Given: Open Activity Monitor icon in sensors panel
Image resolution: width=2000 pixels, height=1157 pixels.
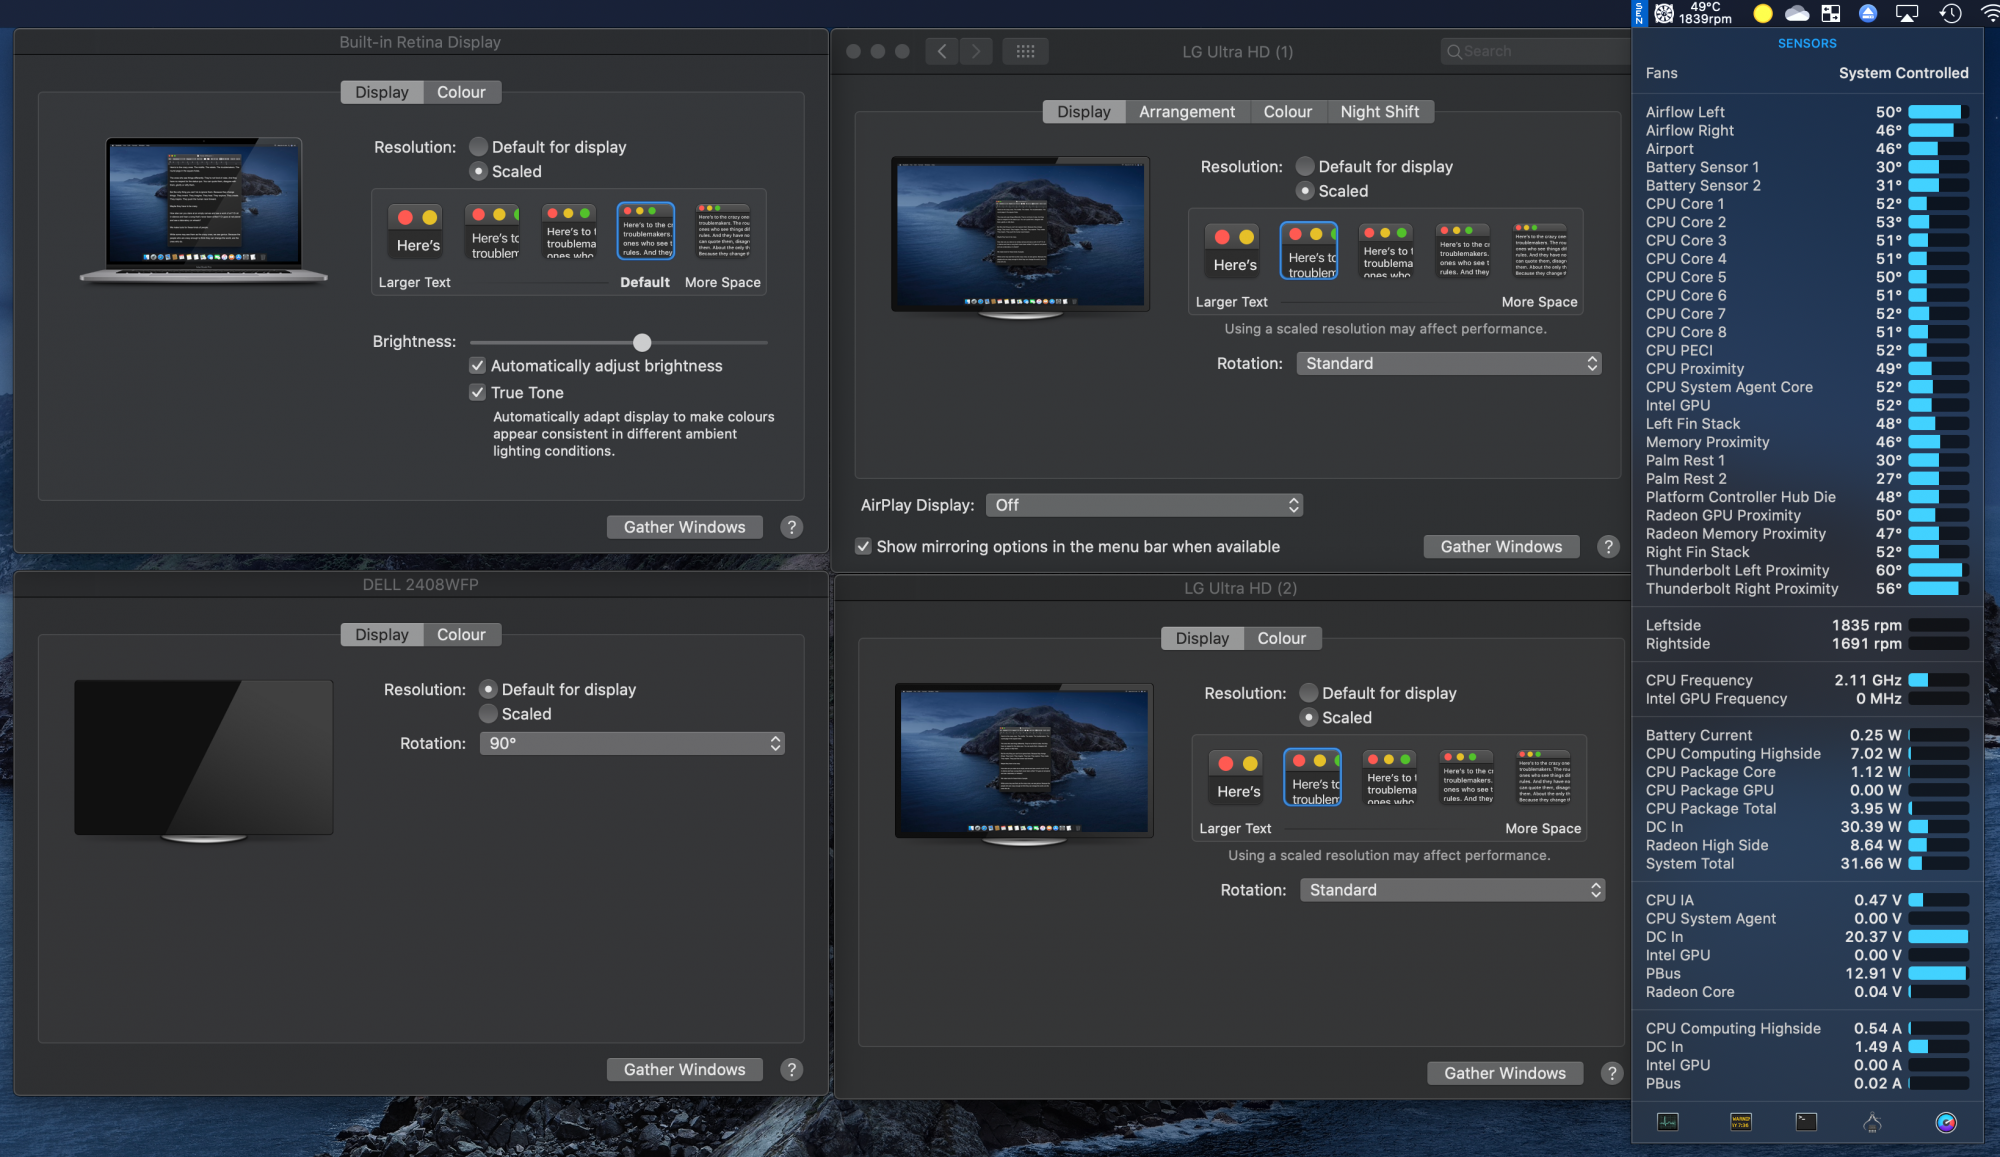Looking at the screenshot, I should pyautogui.click(x=1667, y=1122).
